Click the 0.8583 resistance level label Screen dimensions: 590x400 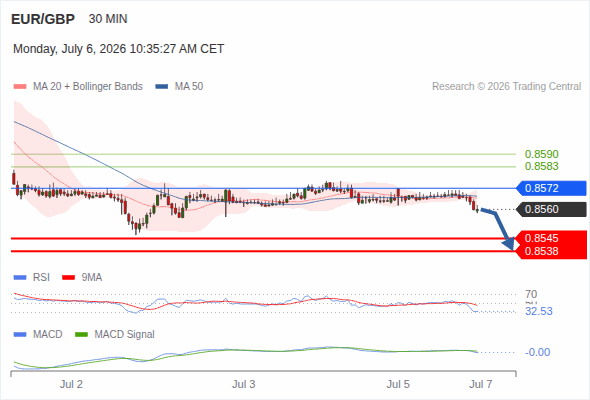click(x=541, y=166)
